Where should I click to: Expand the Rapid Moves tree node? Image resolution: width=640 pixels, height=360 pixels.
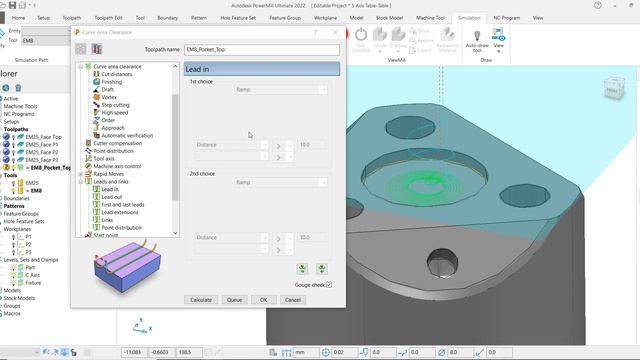click(x=81, y=174)
